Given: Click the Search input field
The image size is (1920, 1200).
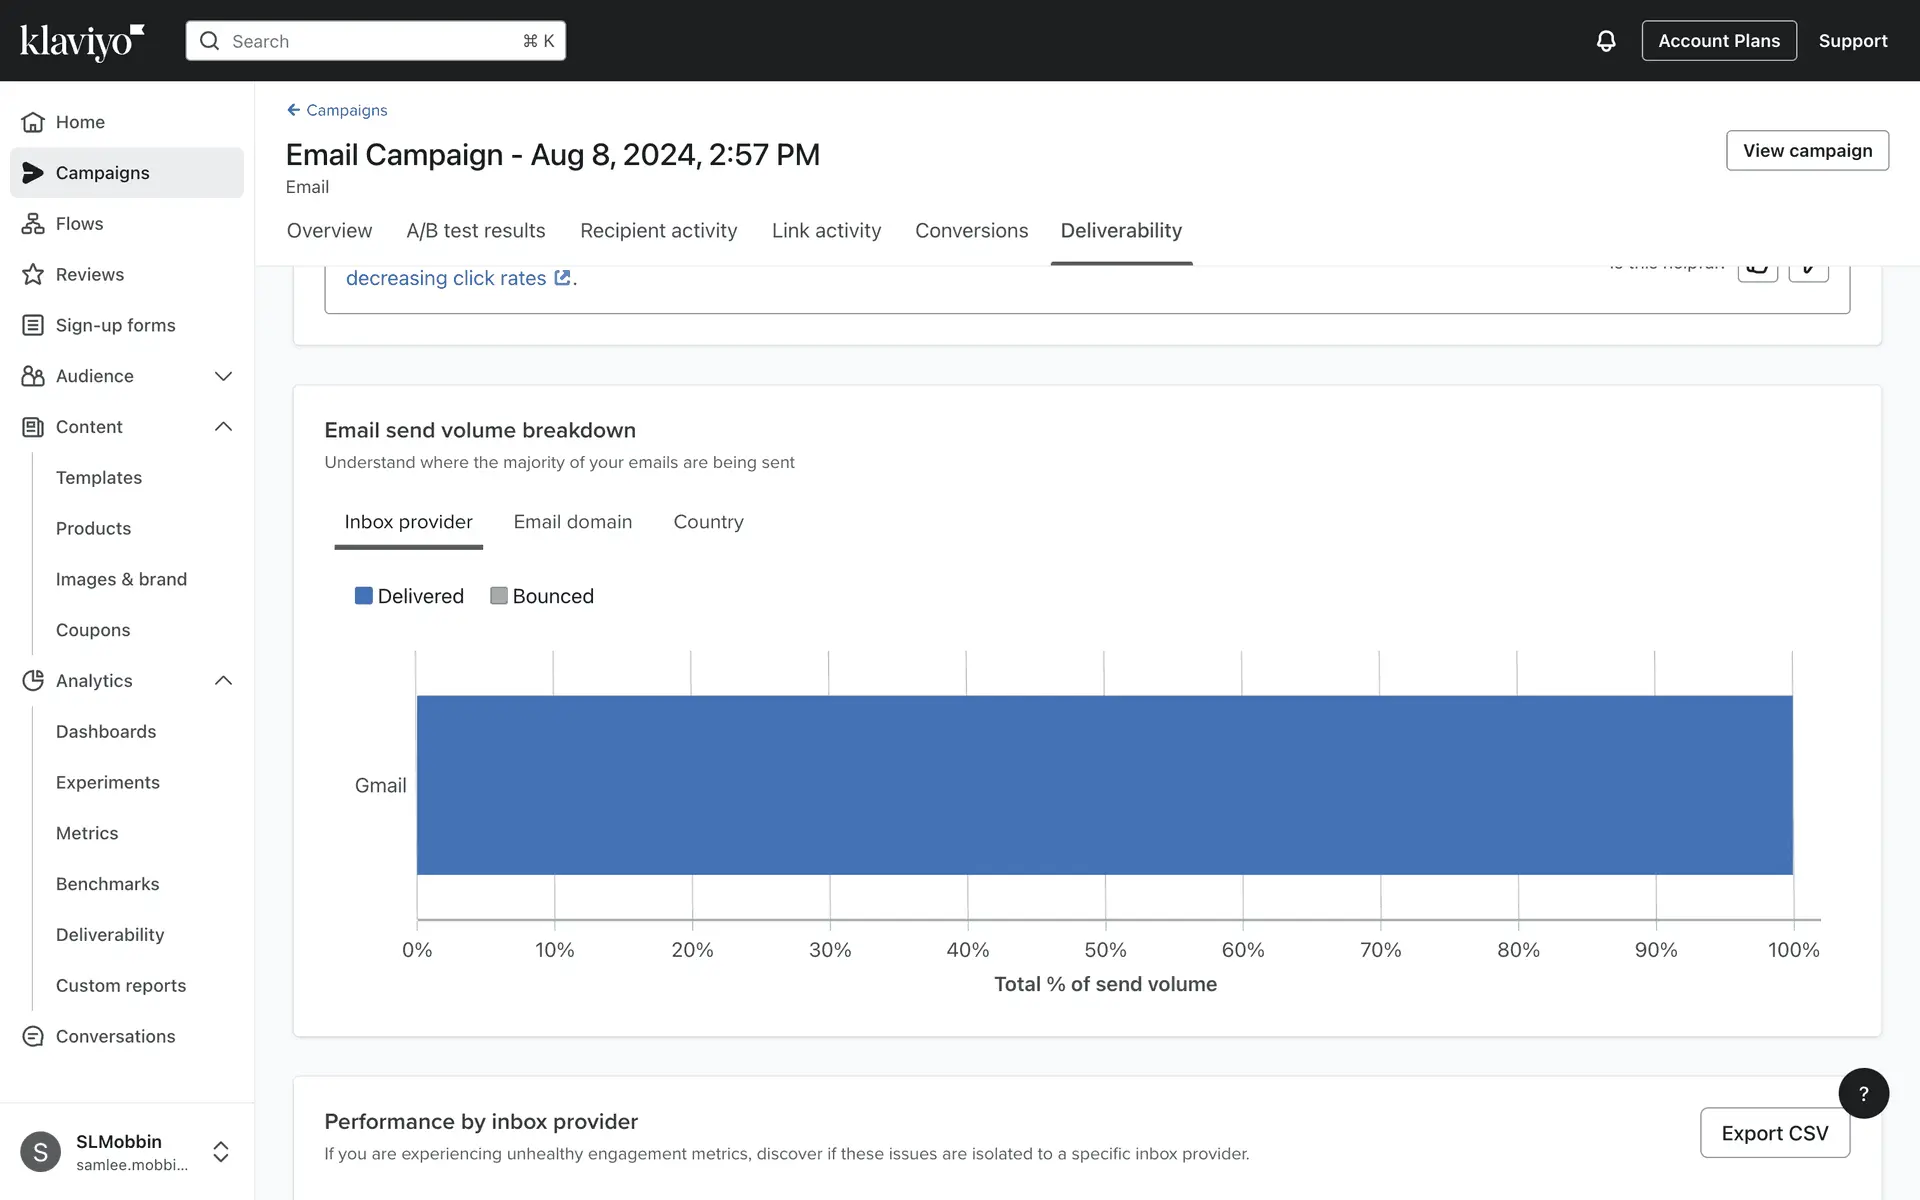Looking at the screenshot, I should pyautogui.click(x=375, y=41).
